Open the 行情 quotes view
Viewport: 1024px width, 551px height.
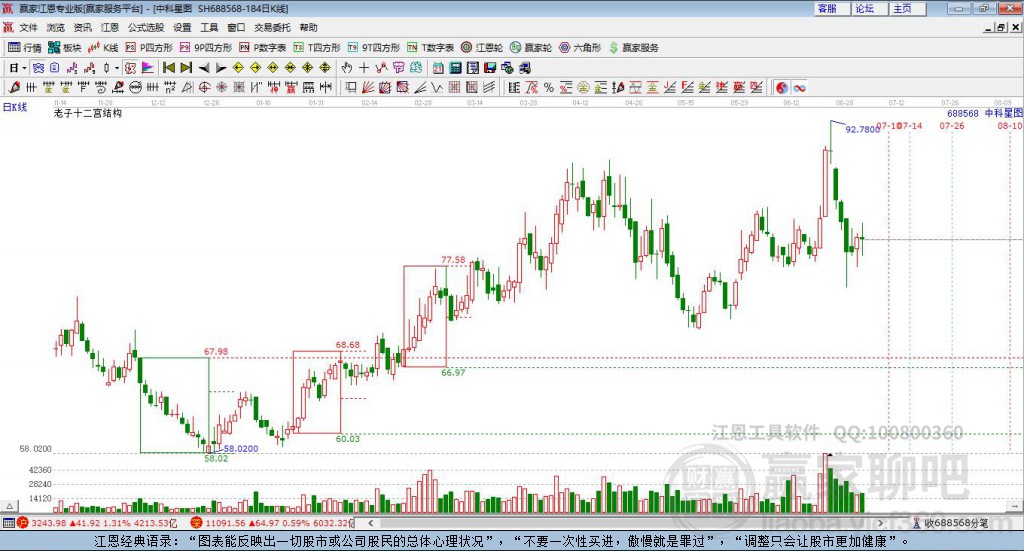(24, 48)
